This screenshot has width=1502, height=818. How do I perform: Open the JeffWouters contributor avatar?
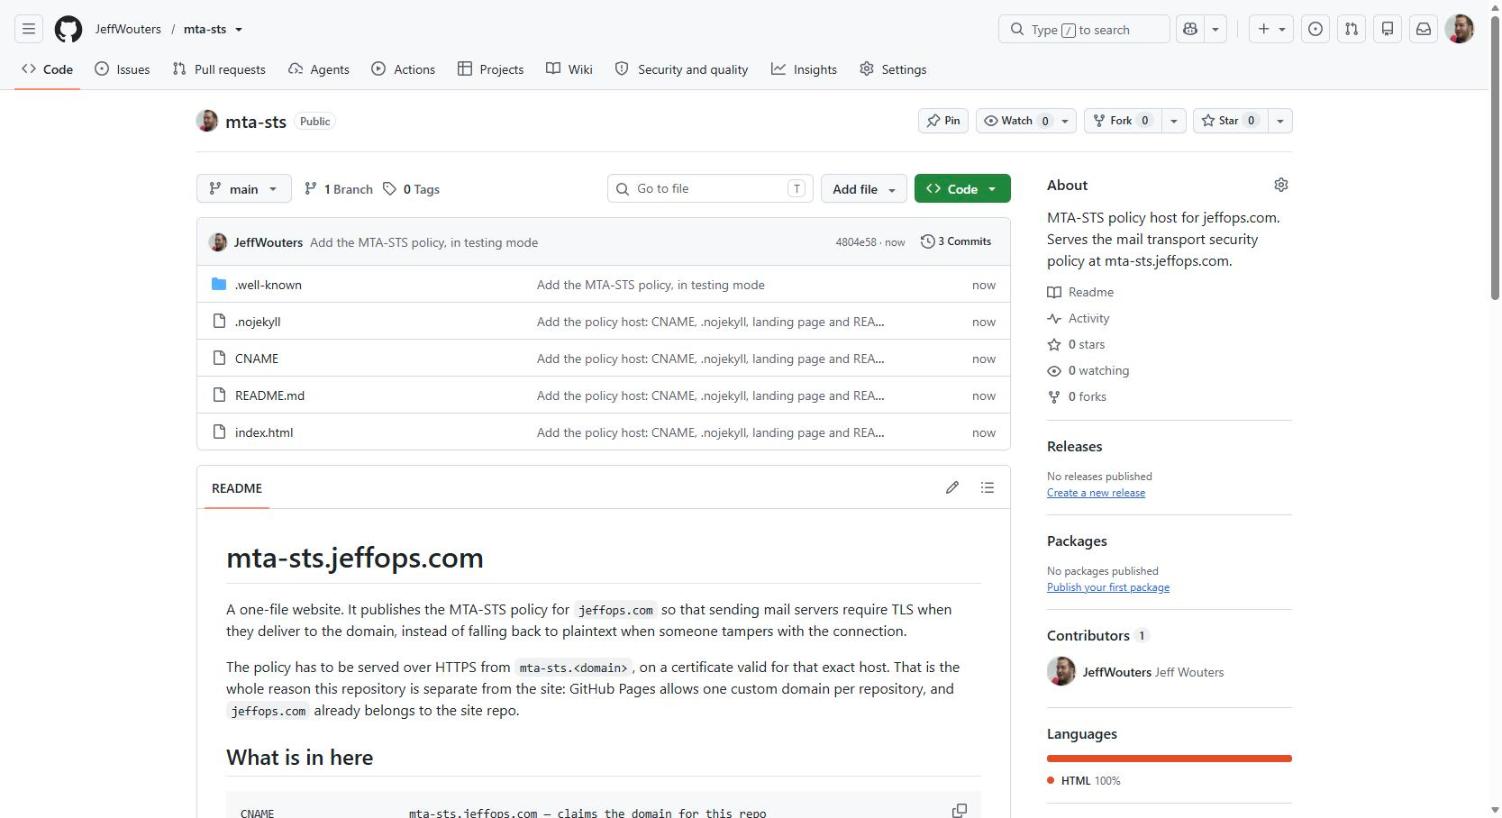click(x=1061, y=672)
